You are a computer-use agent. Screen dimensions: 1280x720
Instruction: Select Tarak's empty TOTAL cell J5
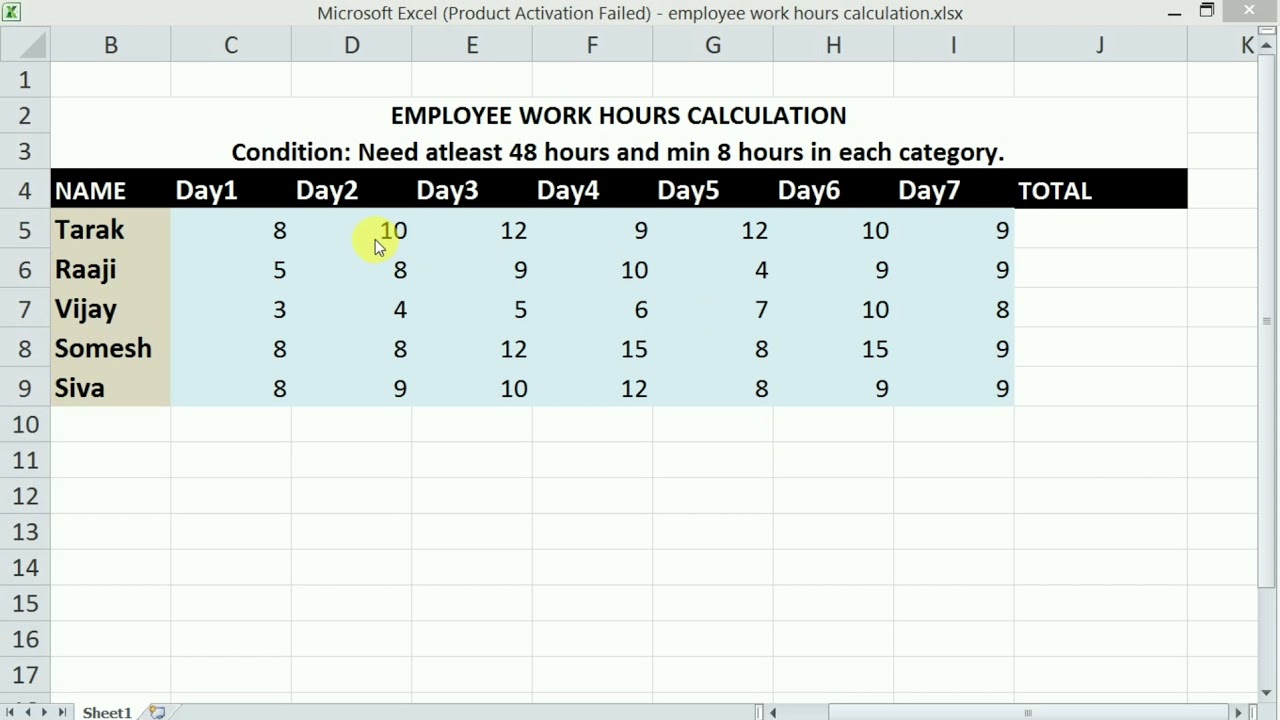(x=1101, y=230)
